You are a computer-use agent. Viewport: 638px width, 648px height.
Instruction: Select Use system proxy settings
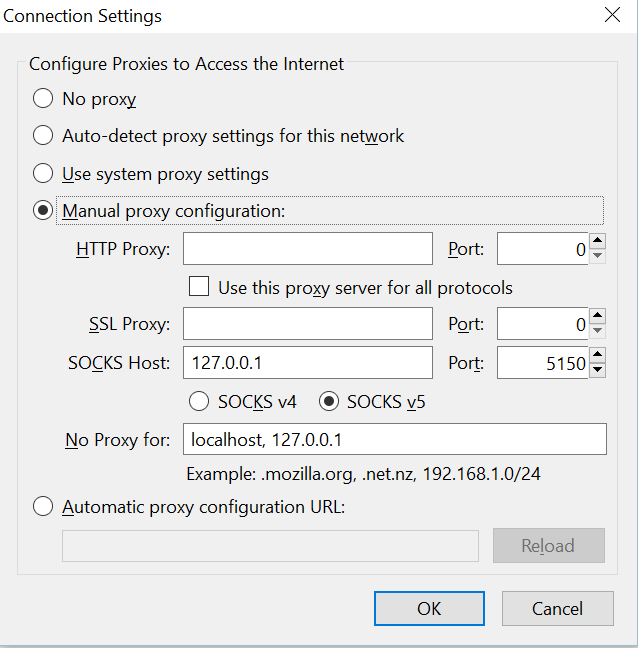[43, 174]
